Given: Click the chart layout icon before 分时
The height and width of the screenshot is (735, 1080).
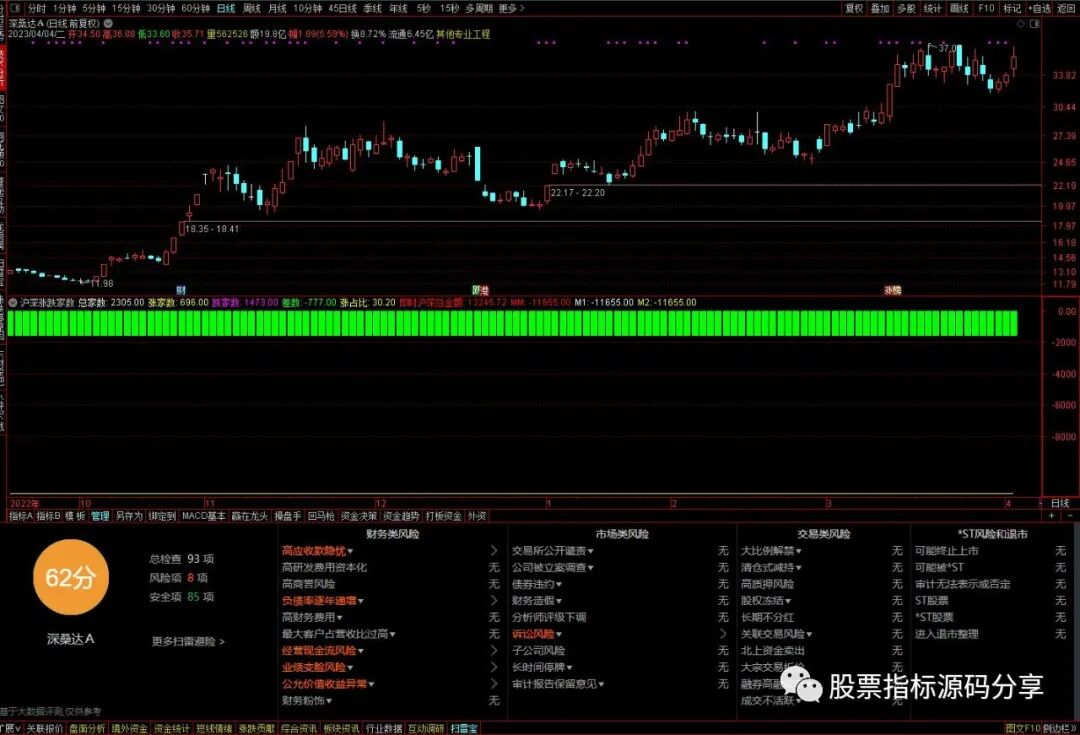Looking at the screenshot, I should pos(14,8).
